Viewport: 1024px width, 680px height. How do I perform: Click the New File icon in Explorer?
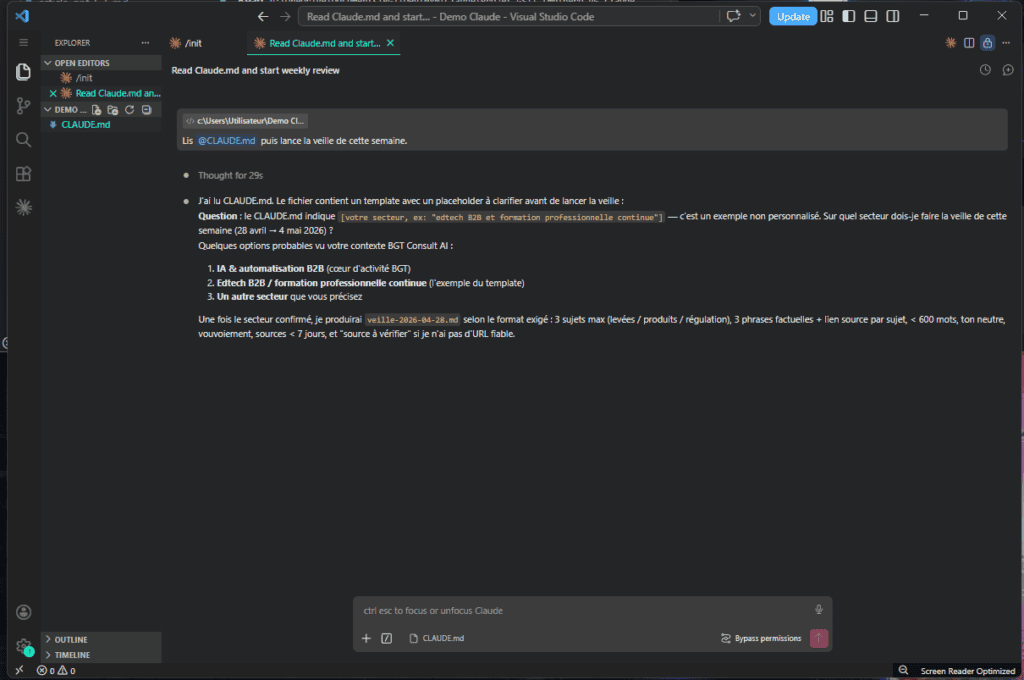click(97, 110)
